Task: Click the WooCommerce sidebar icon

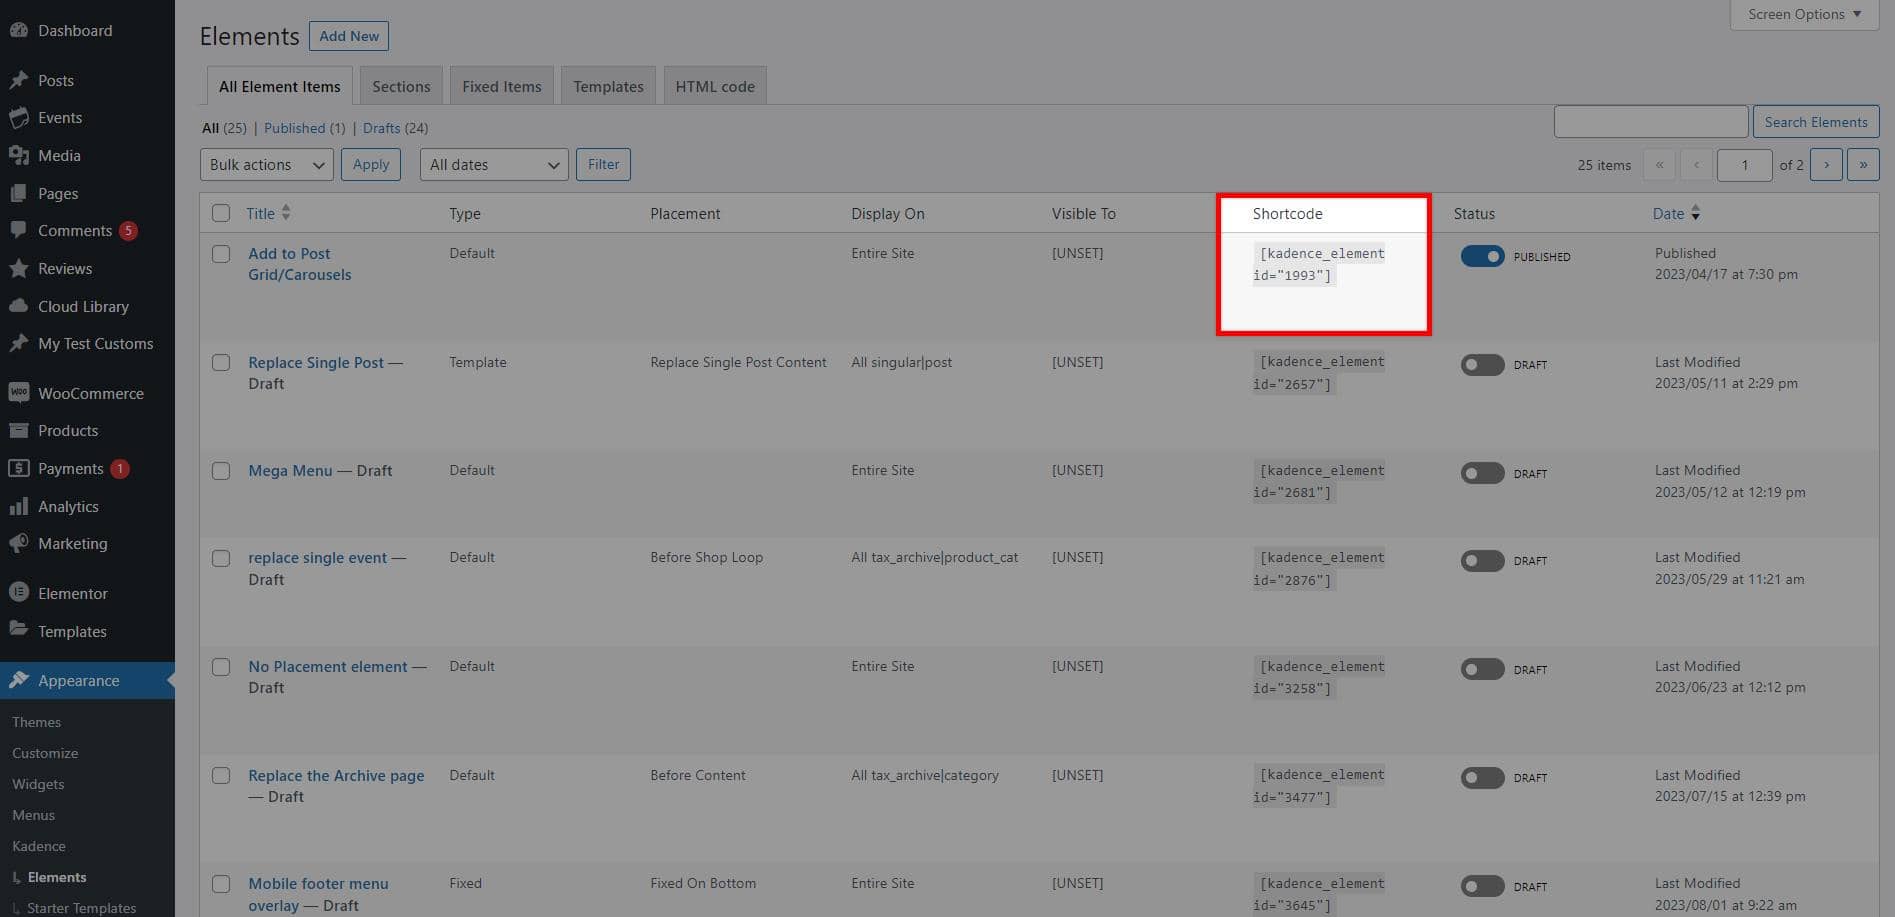Action: 19,392
